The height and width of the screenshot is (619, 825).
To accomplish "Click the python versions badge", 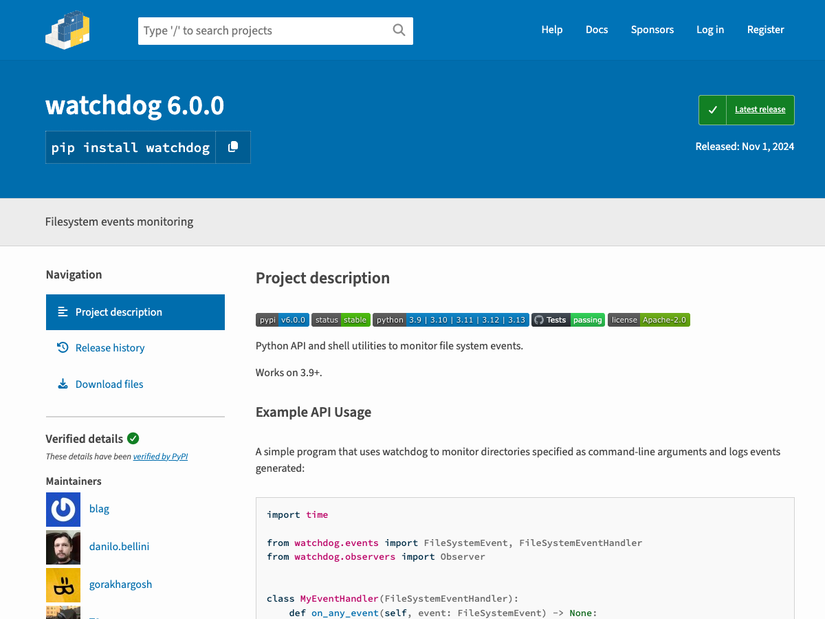I will (x=451, y=320).
